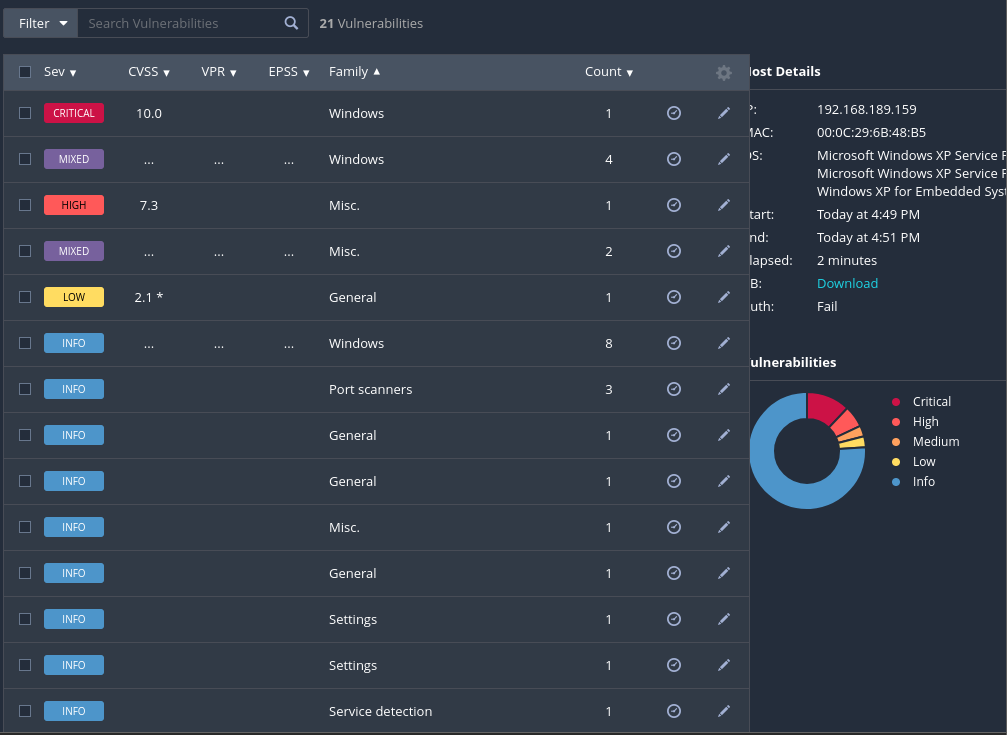
Task: Tick the HIGH Misc. row checkbox
Action: (x=25, y=205)
